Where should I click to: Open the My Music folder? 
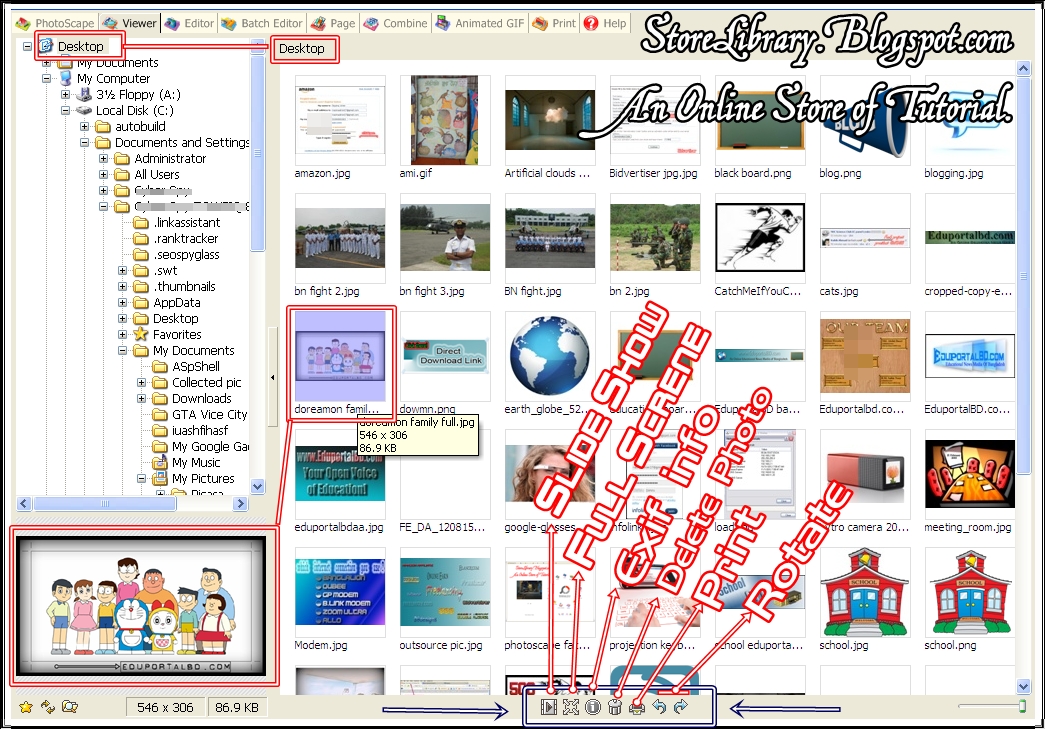point(196,462)
